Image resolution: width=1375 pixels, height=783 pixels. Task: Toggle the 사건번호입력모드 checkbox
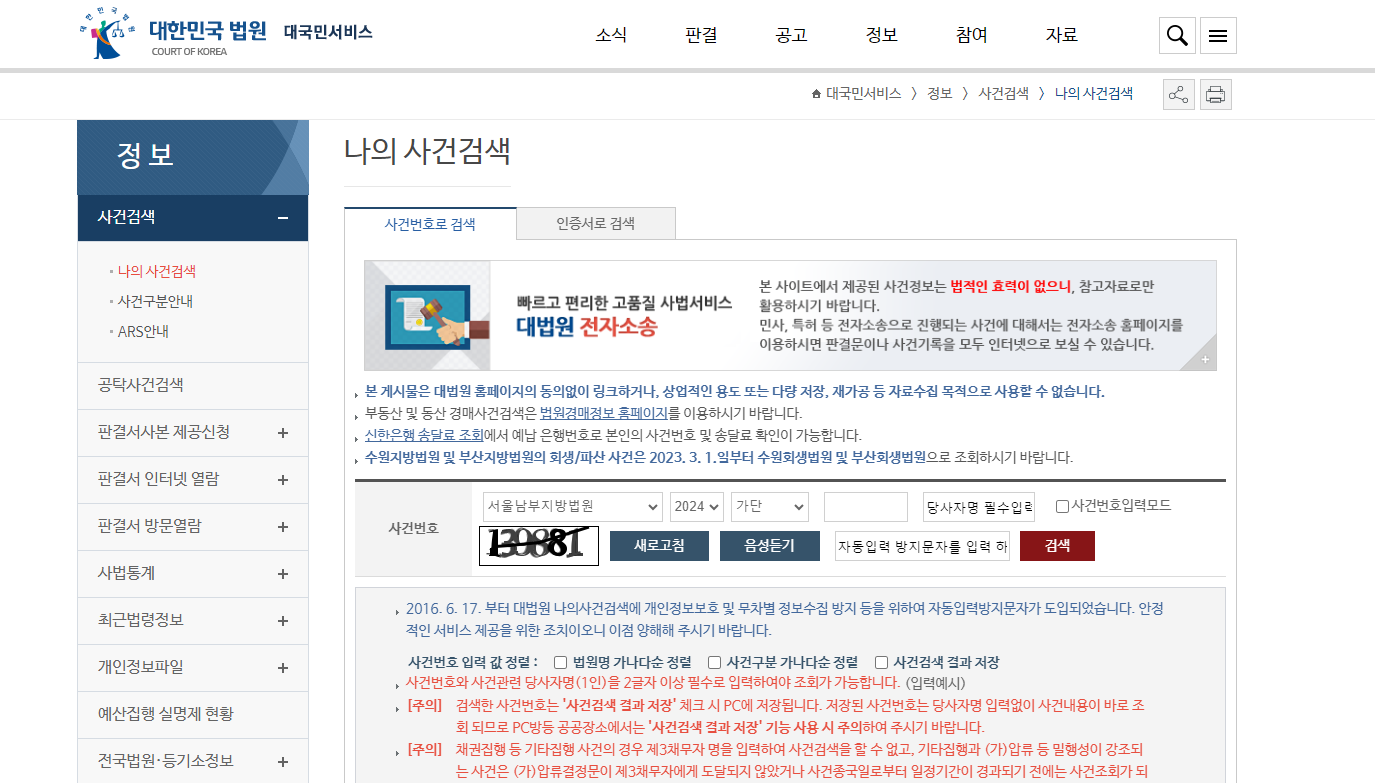(x=1062, y=506)
